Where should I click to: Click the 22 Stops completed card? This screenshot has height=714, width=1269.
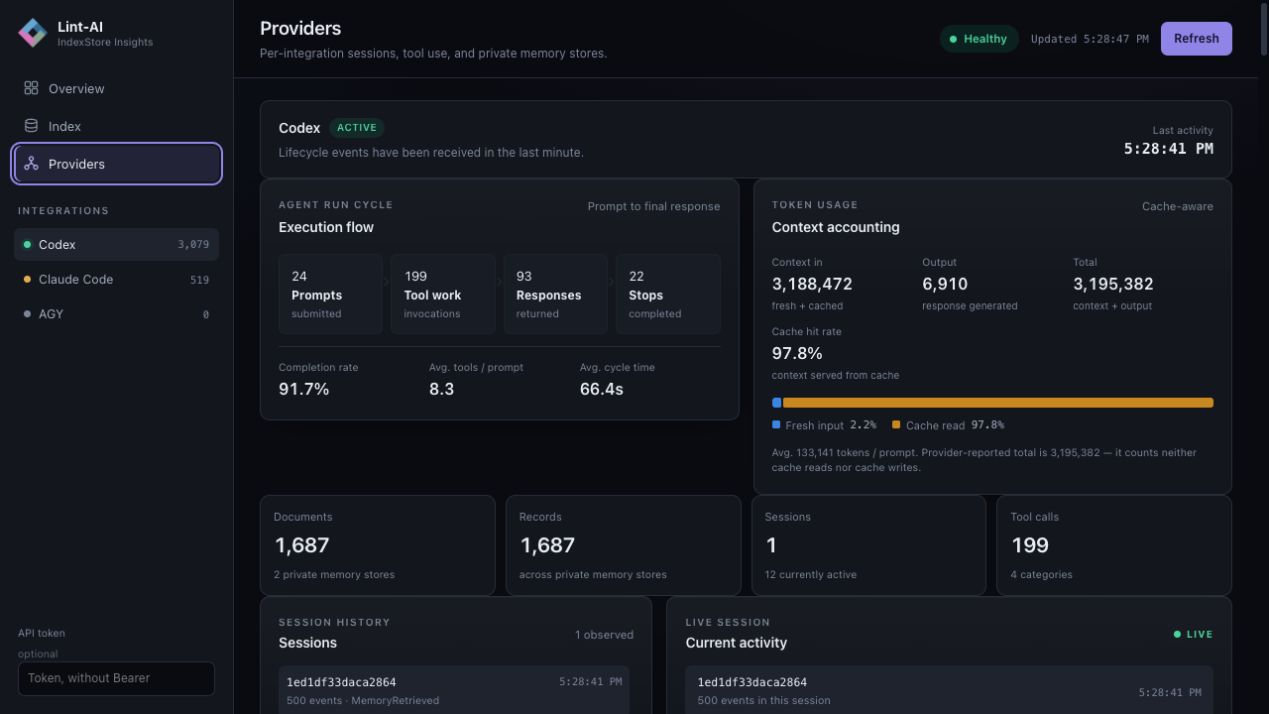(668, 294)
